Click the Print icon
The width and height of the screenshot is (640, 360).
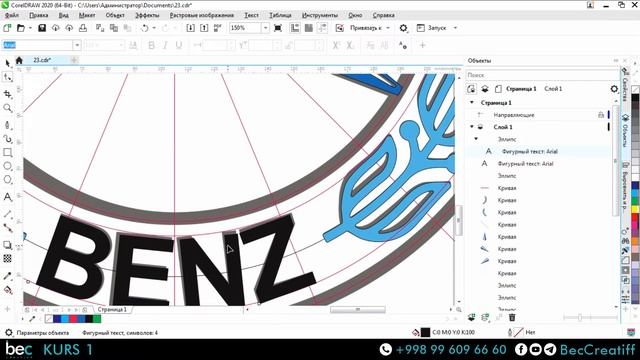coord(83,28)
